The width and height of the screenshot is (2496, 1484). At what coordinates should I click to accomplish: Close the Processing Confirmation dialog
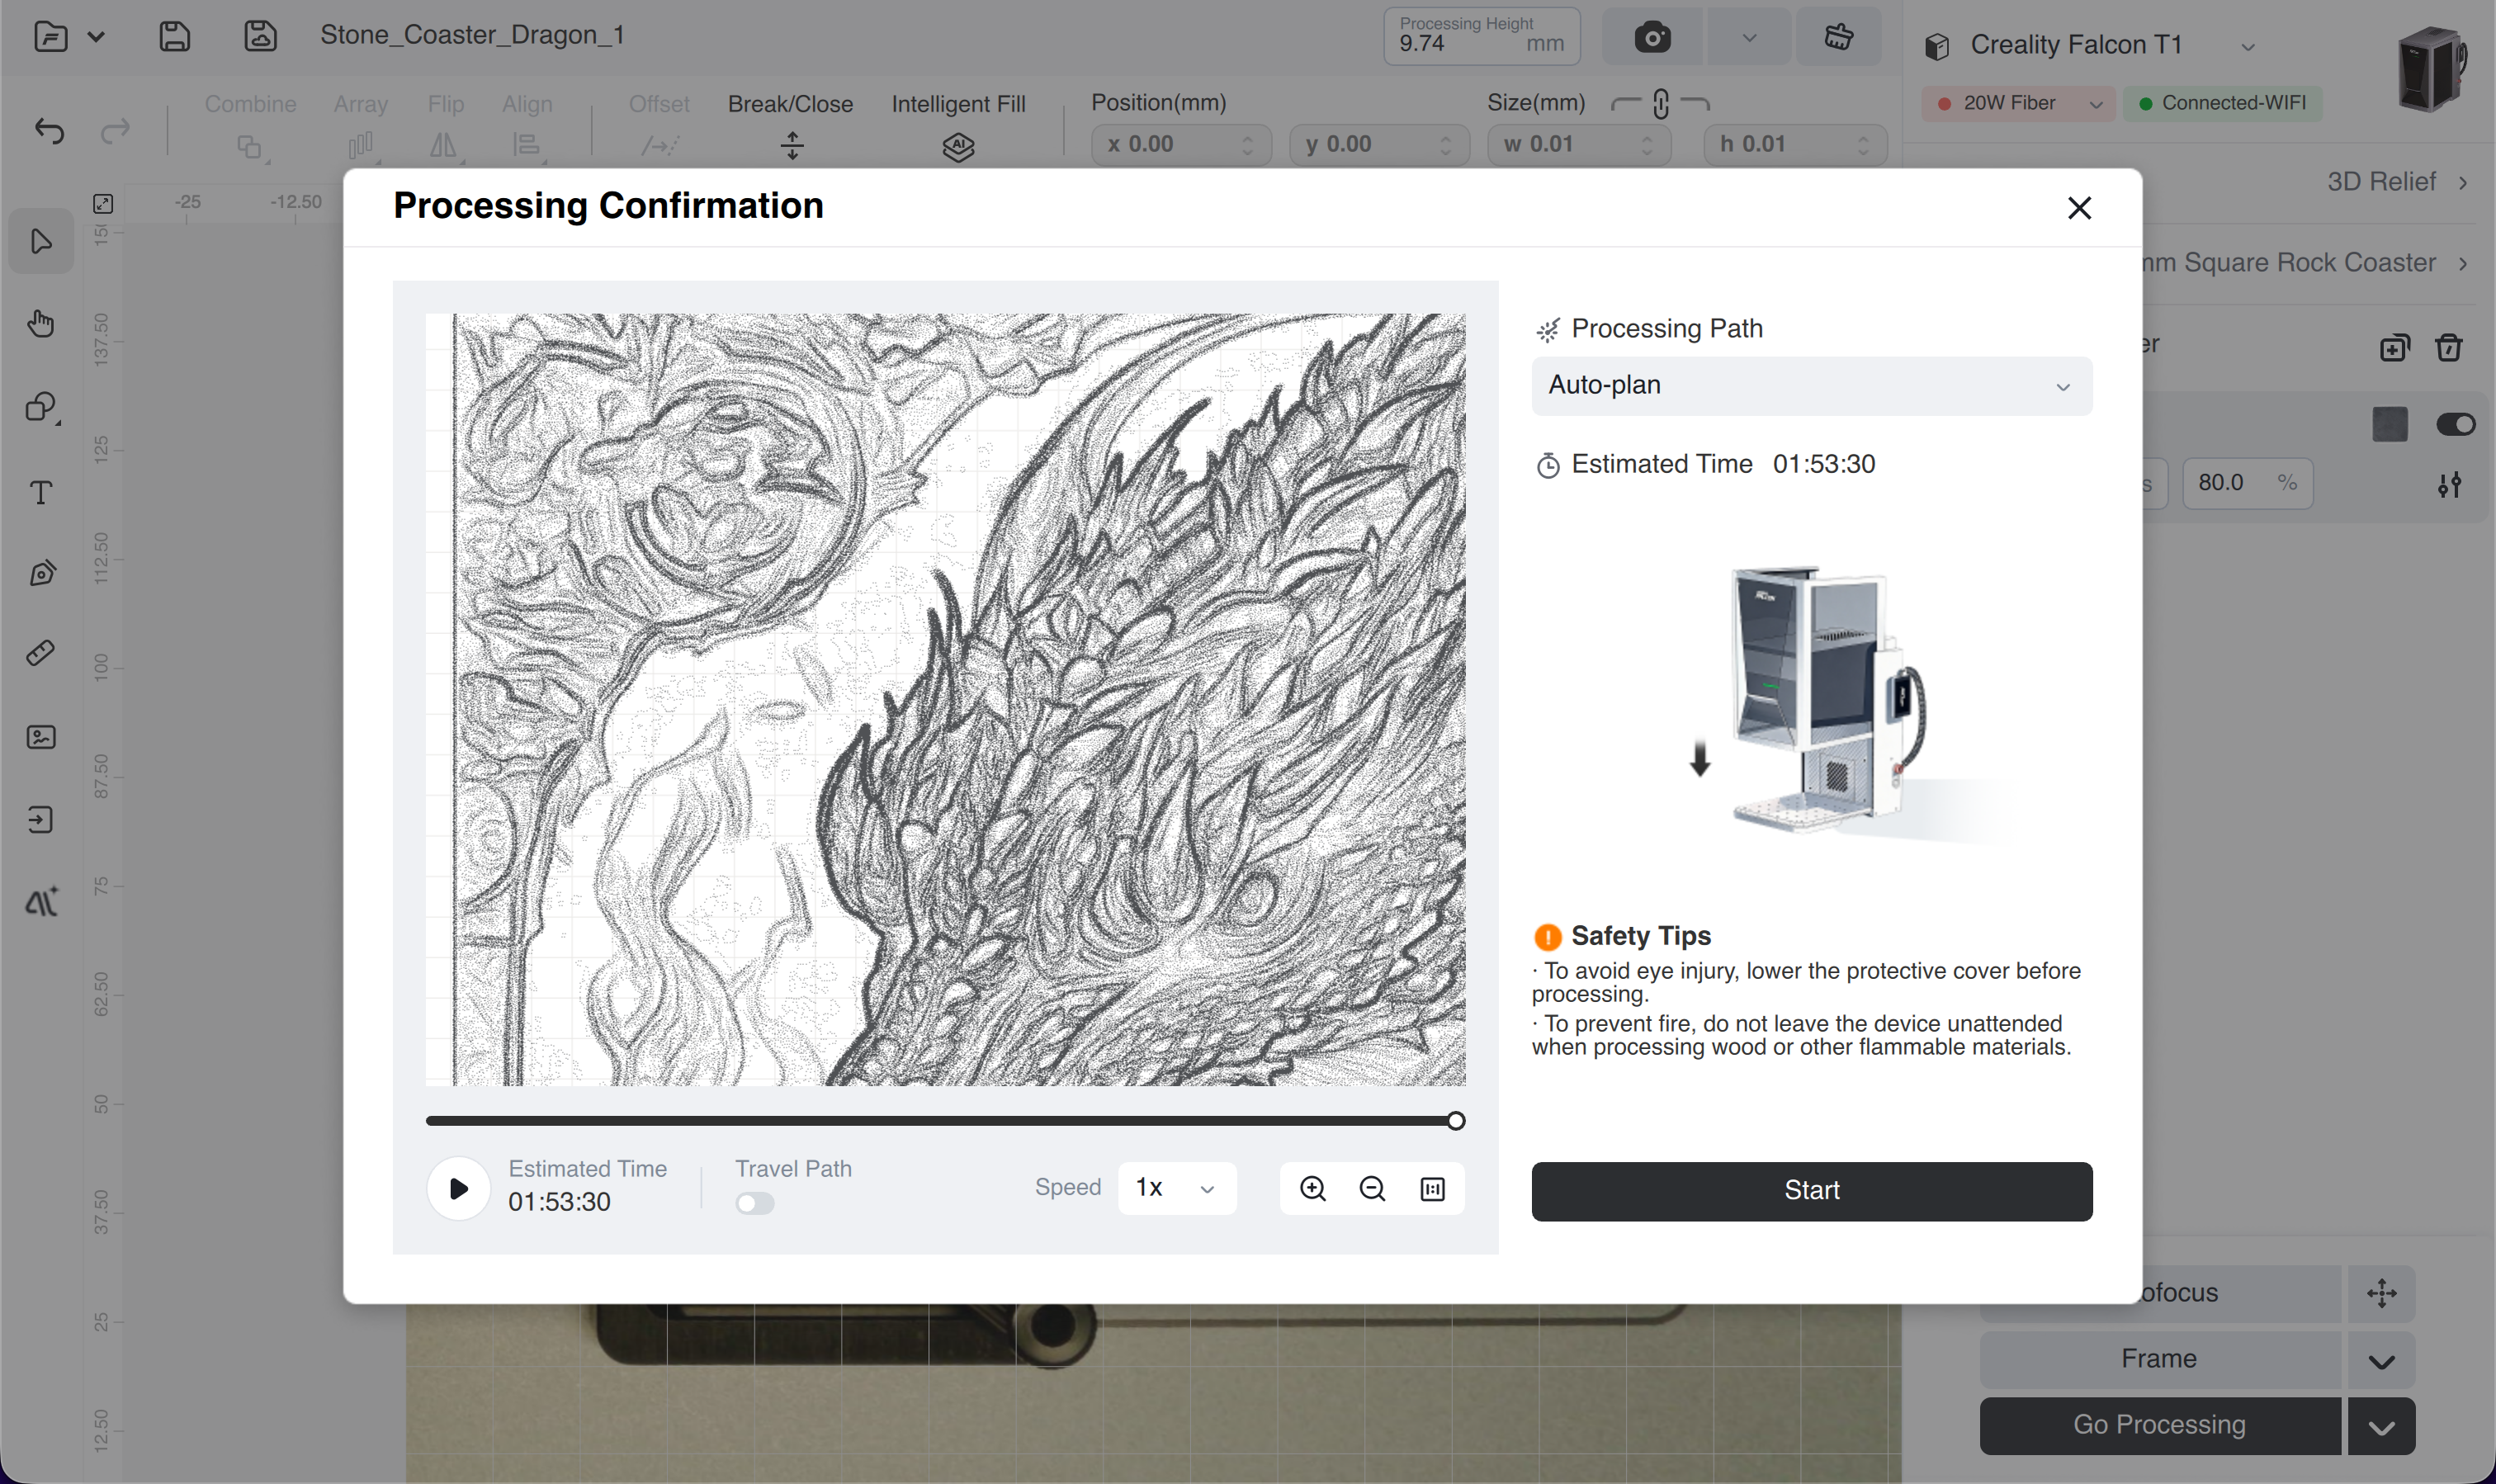coord(2079,208)
